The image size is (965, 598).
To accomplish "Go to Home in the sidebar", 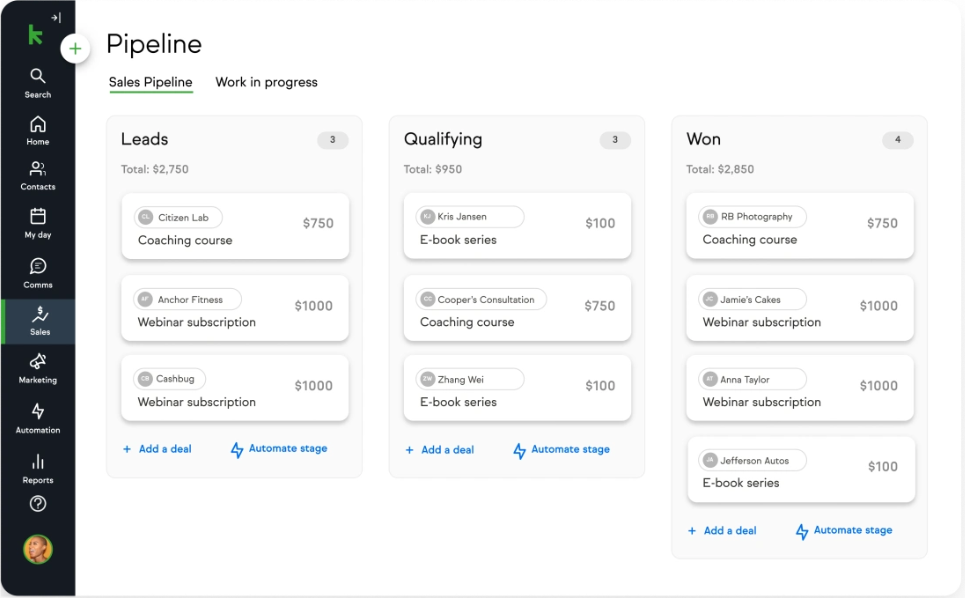I will point(37,130).
